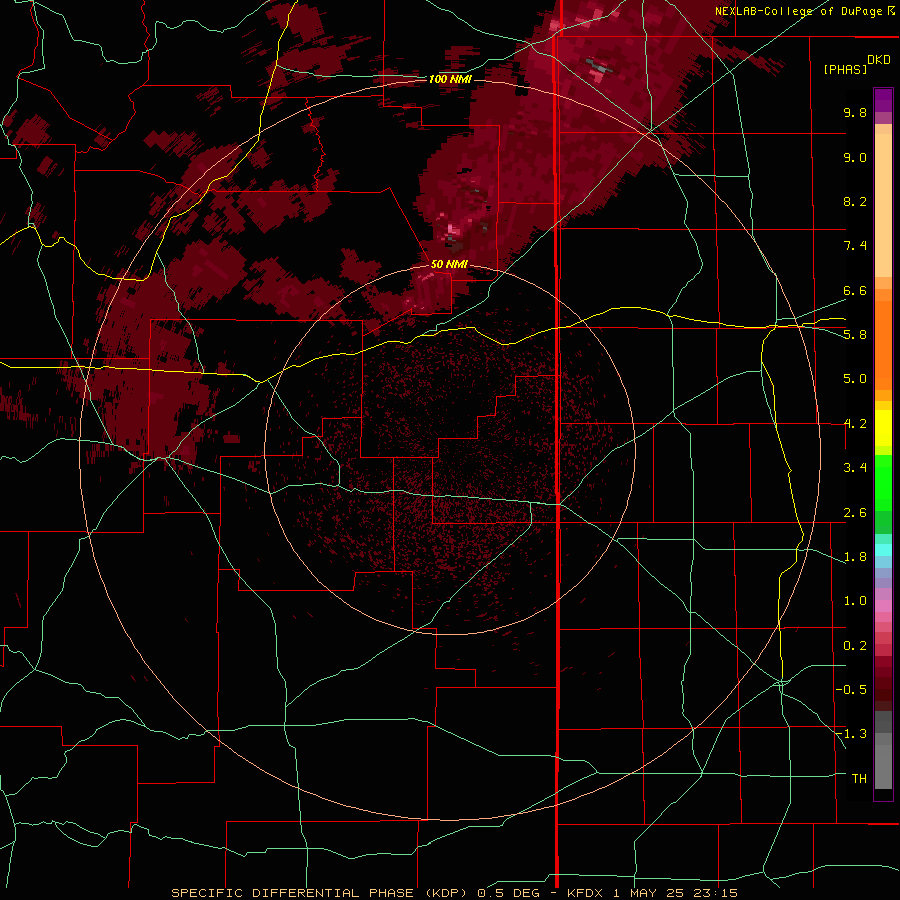Click the 6.6 value on the color scale
The width and height of the screenshot is (900, 900).
point(855,290)
